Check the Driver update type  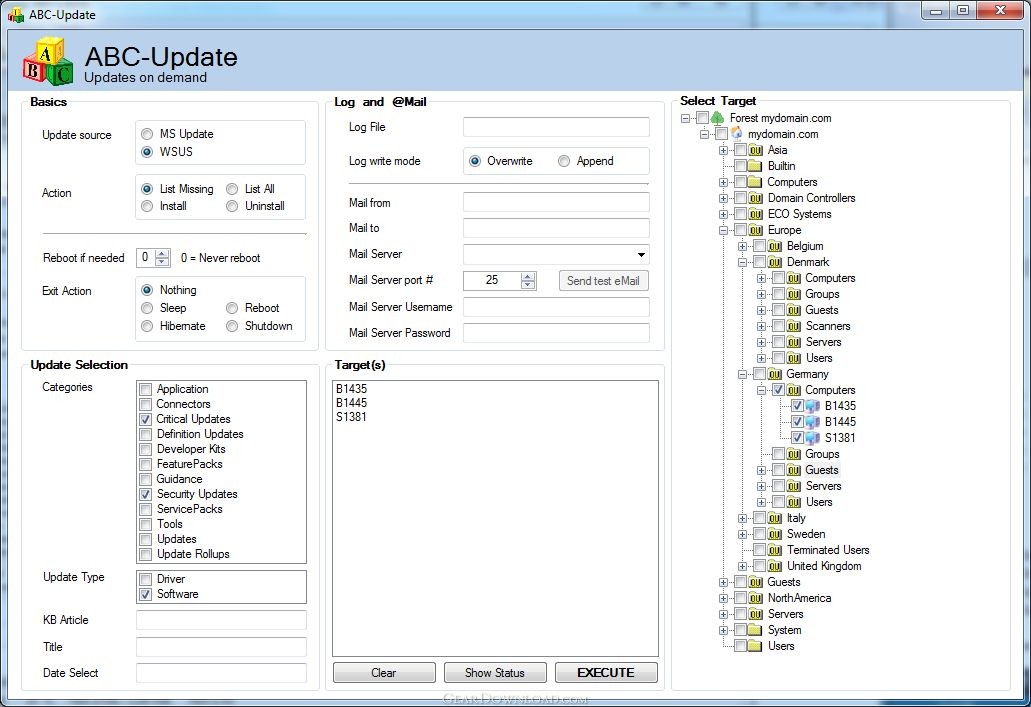pyautogui.click(x=146, y=579)
